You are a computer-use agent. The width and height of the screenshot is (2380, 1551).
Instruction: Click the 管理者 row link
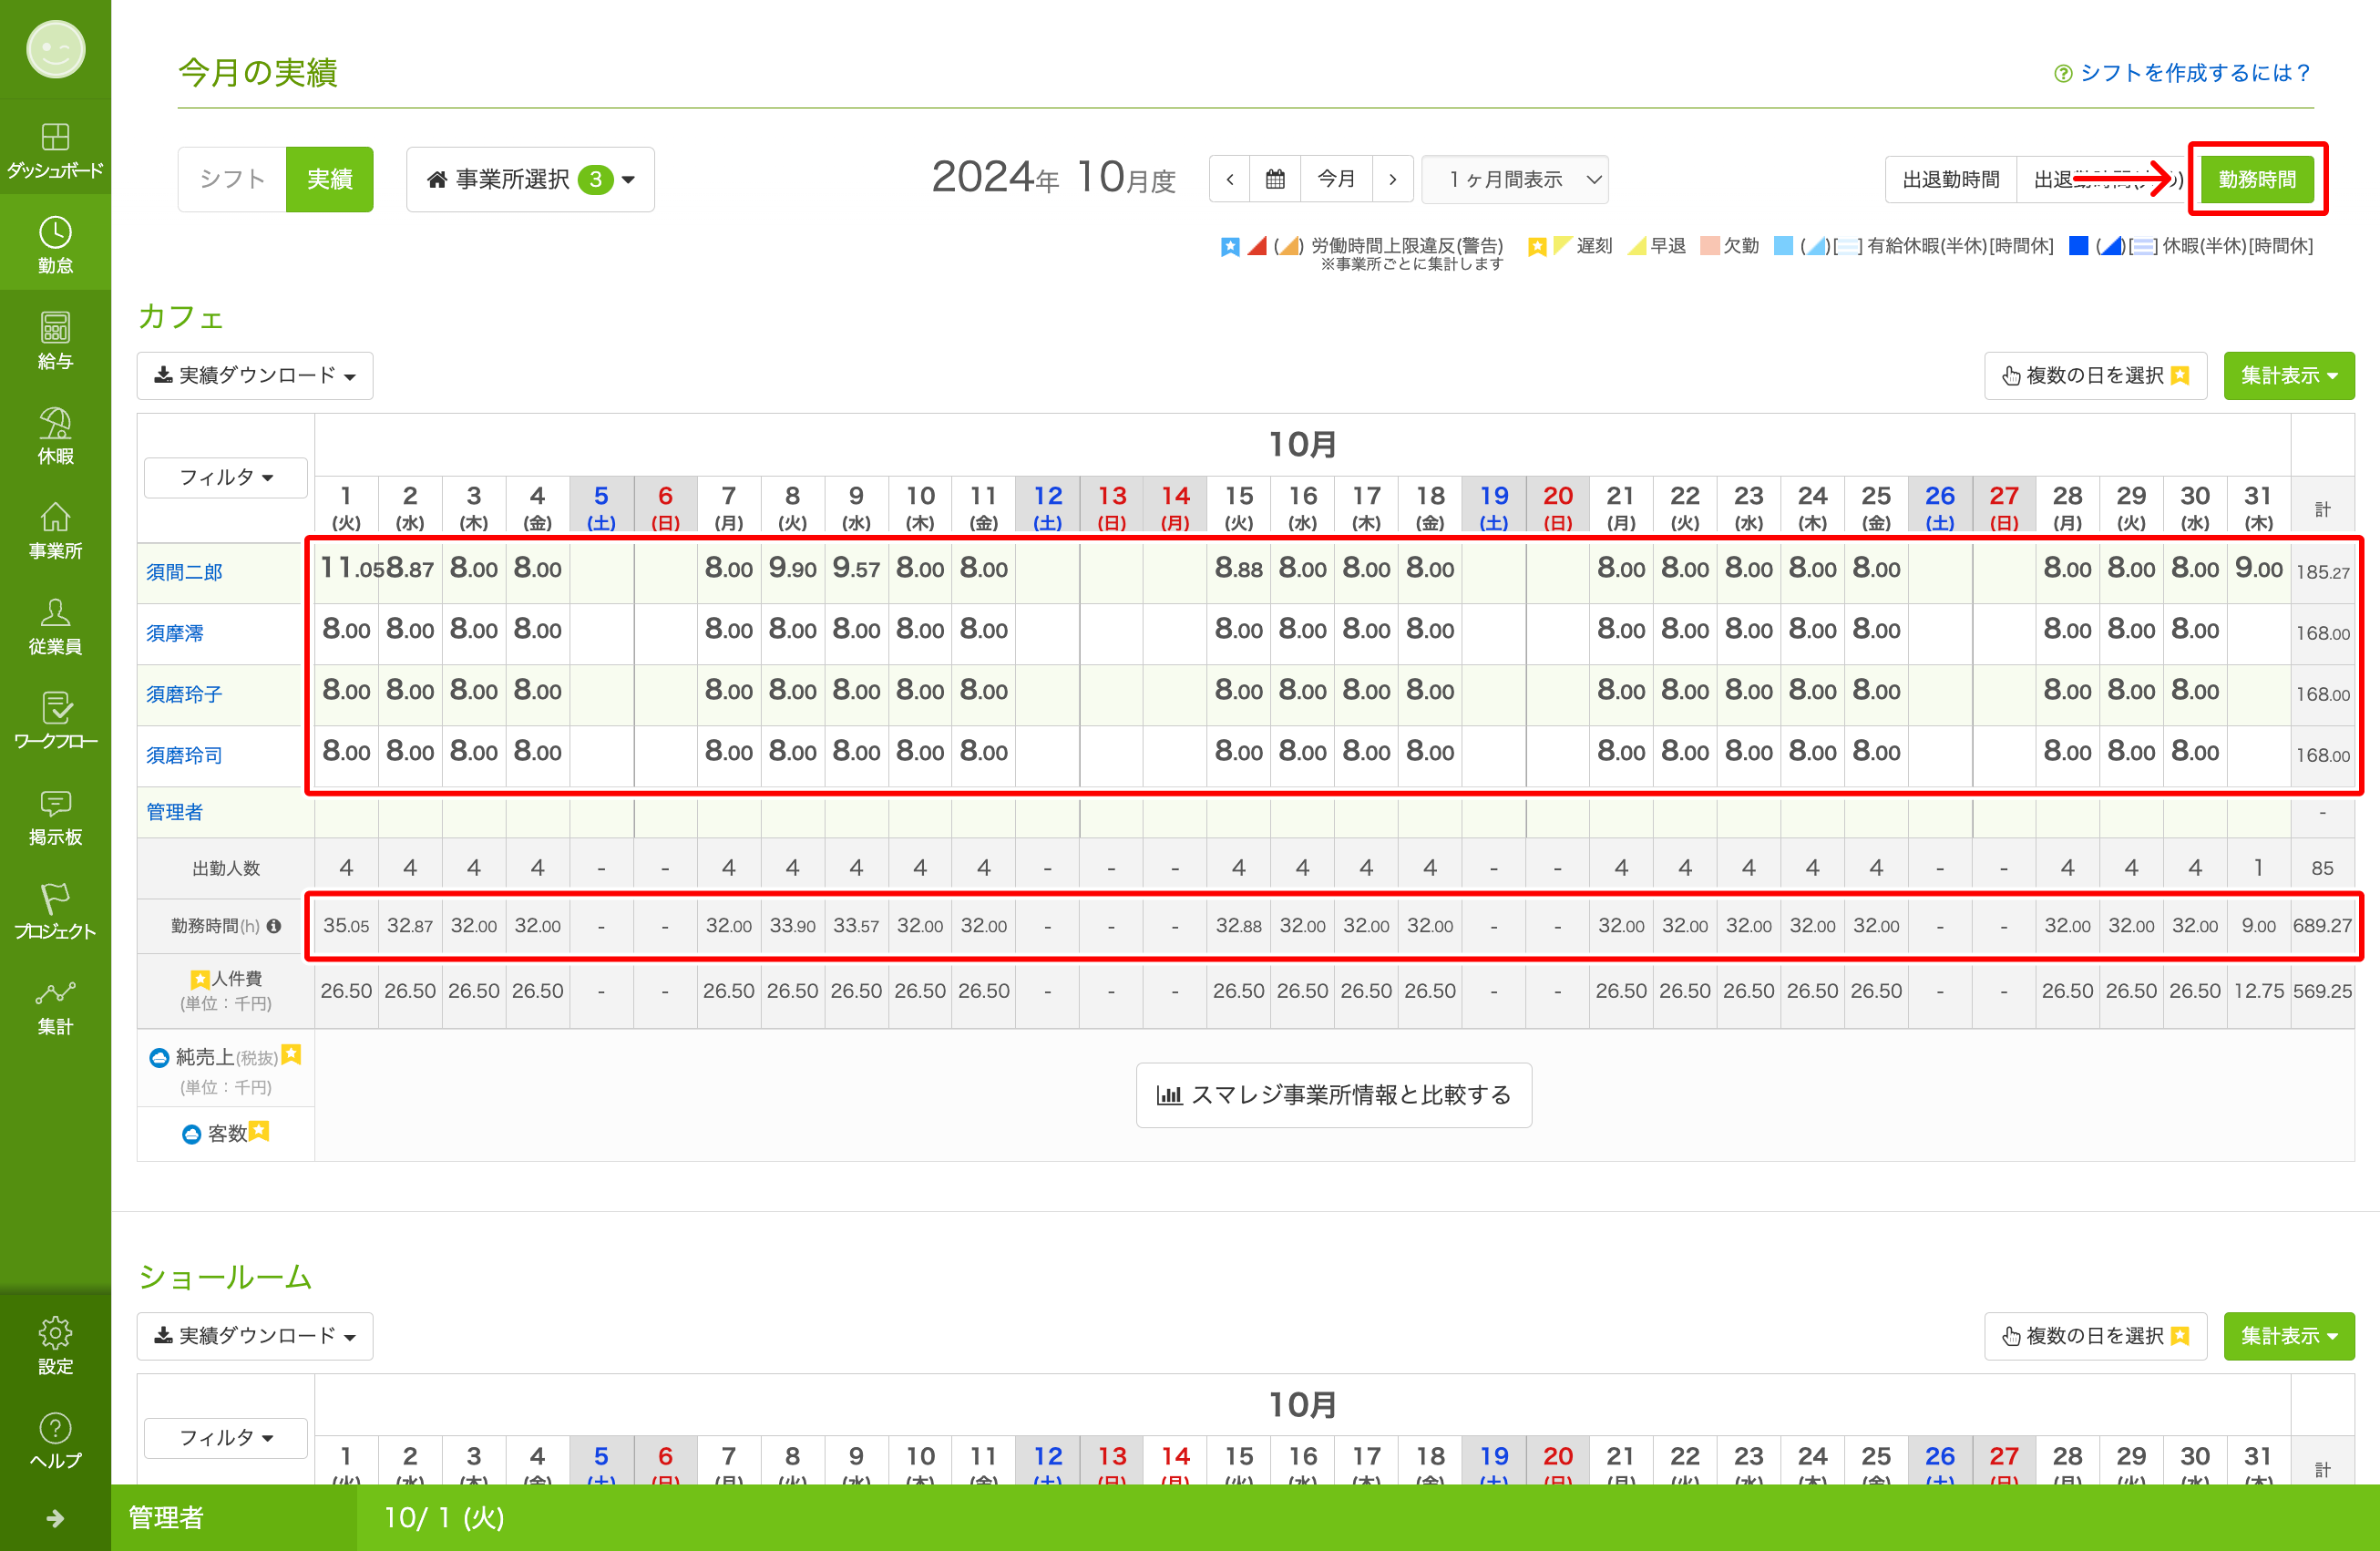(174, 811)
